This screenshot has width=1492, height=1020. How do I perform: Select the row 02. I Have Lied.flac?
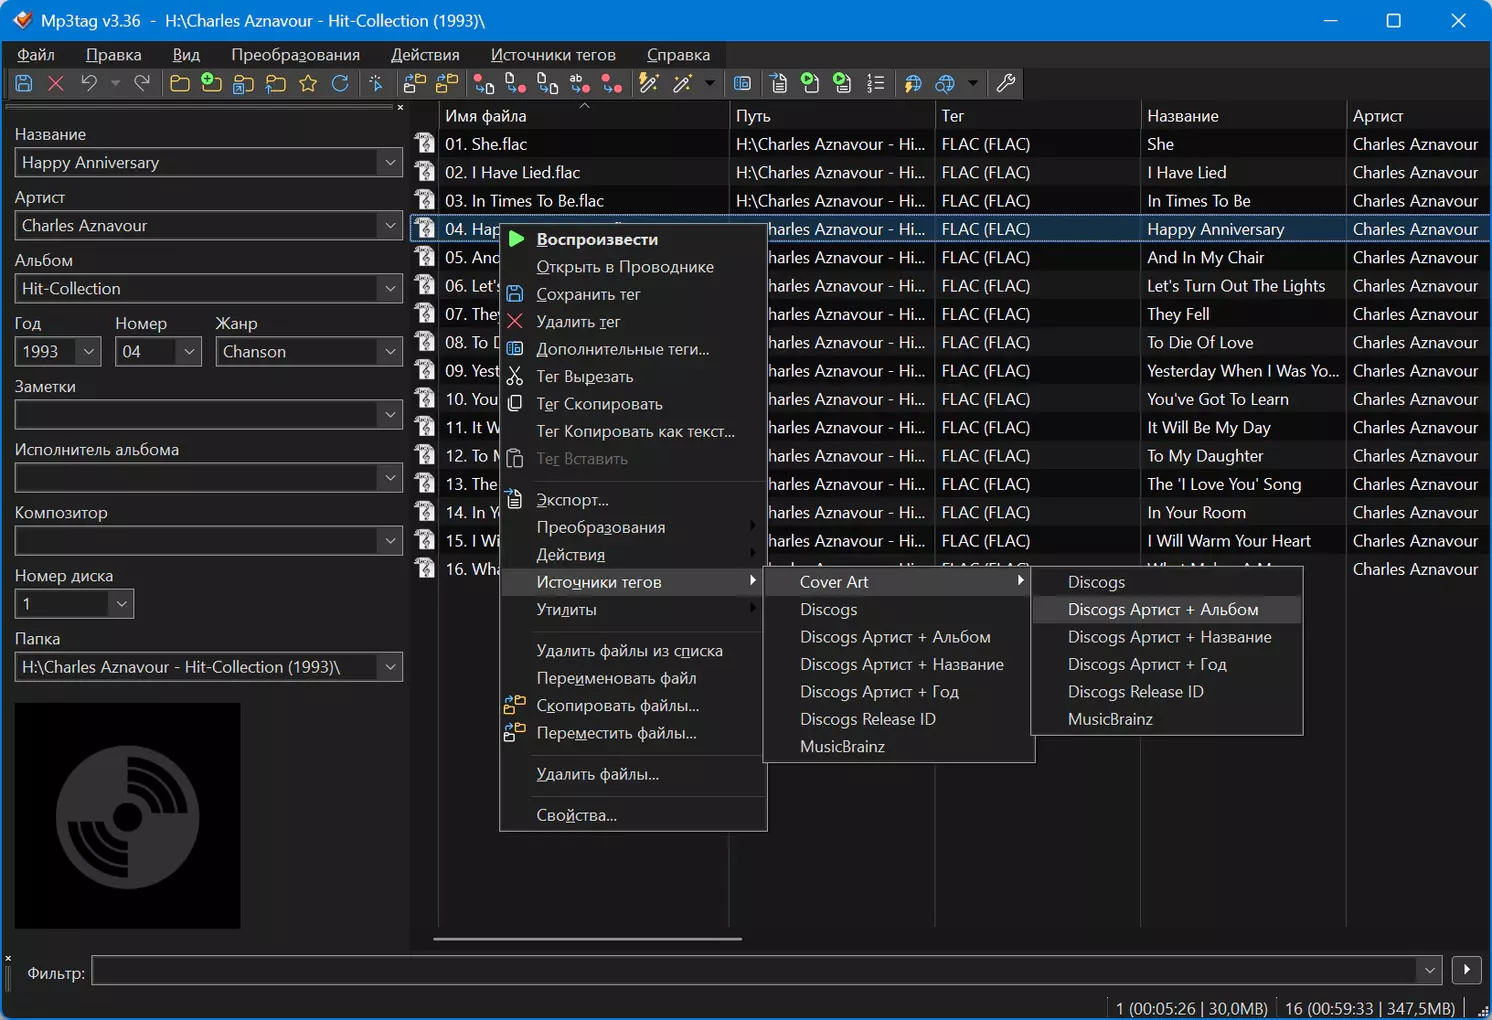[950, 173]
